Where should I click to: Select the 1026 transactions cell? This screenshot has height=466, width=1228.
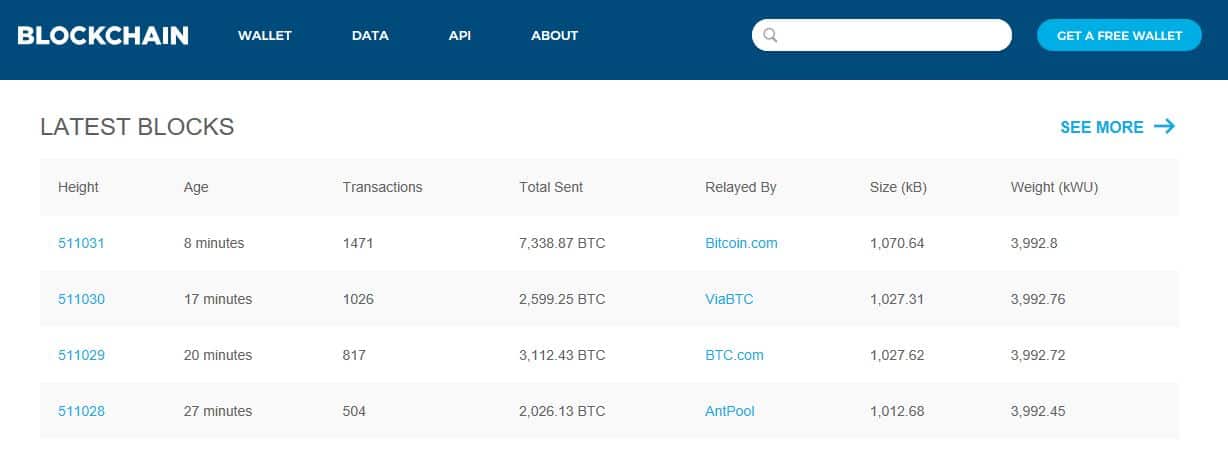[358, 299]
